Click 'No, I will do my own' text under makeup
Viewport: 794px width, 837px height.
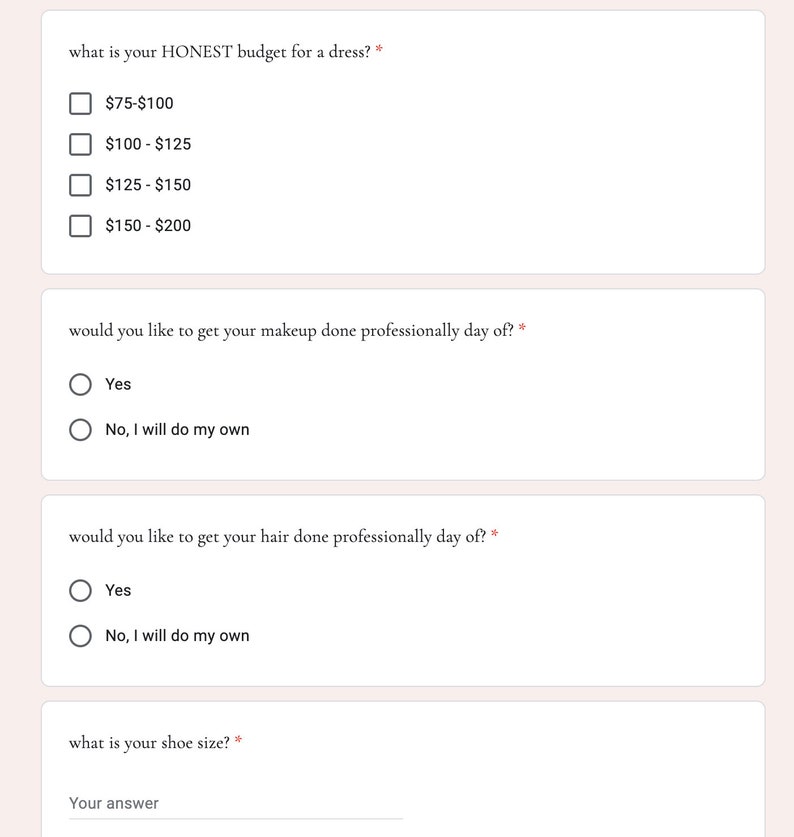click(177, 430)
